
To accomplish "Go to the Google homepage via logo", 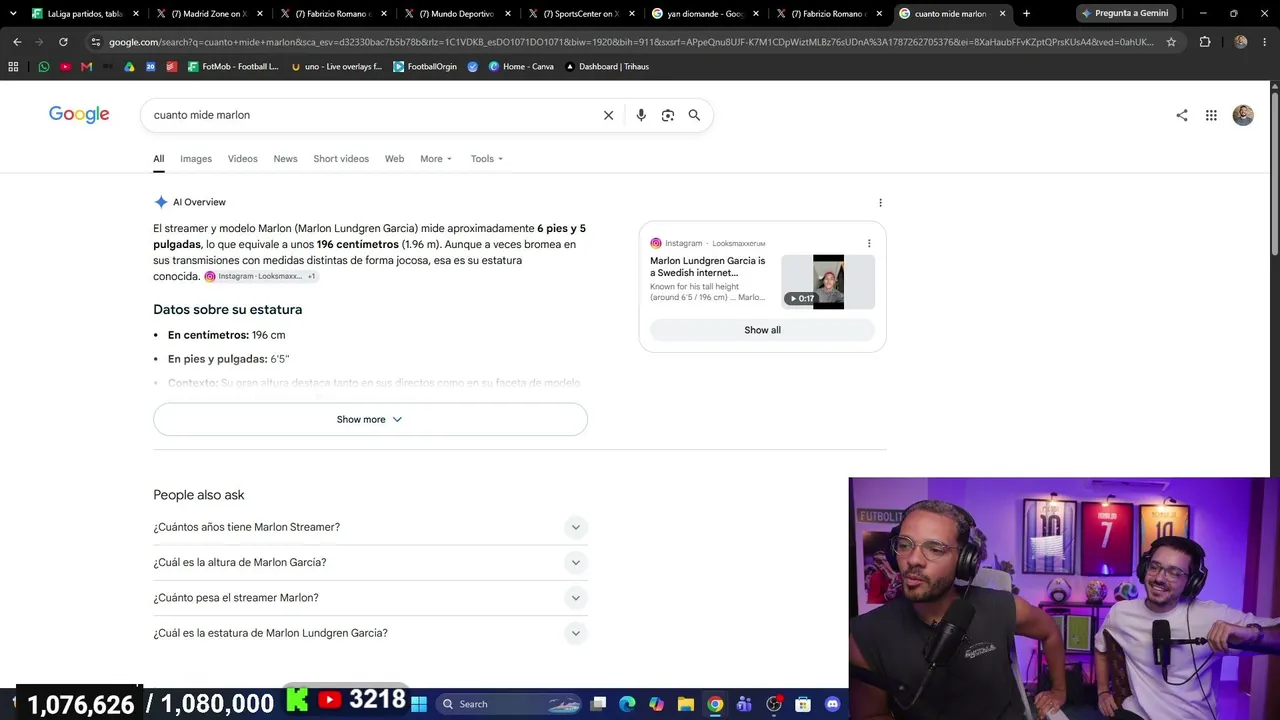I will click(79, 115).
